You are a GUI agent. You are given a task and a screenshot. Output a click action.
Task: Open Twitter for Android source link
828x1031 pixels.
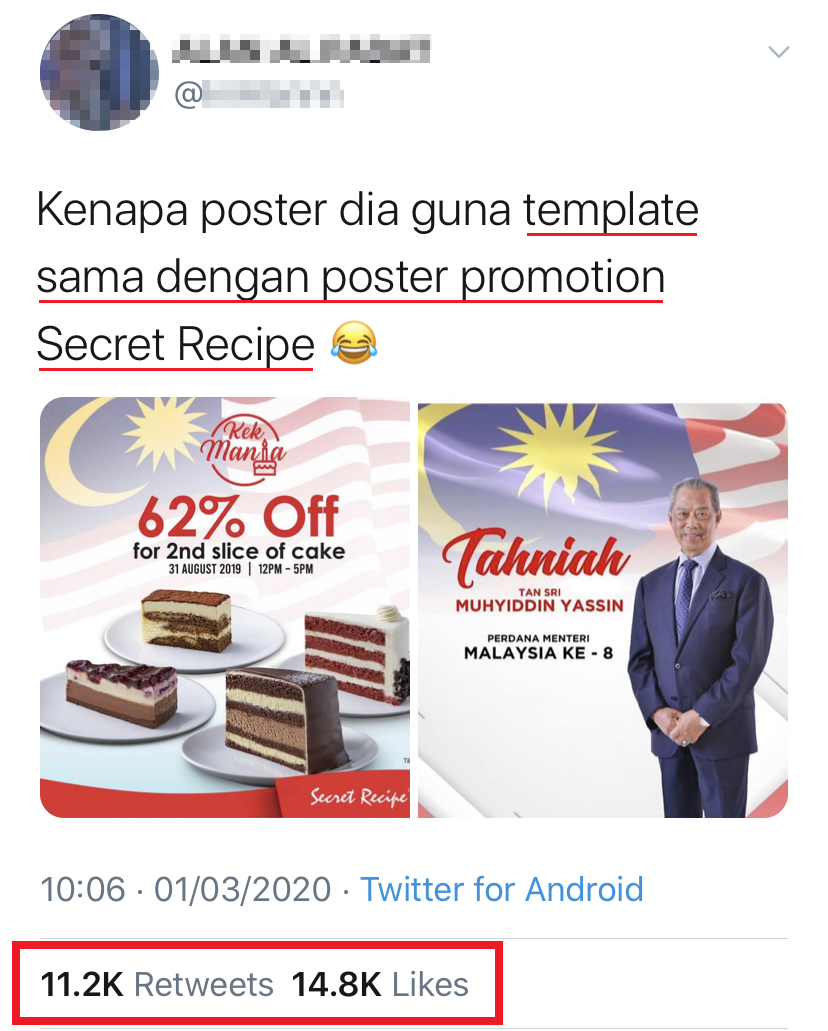(x=502, y=890)
